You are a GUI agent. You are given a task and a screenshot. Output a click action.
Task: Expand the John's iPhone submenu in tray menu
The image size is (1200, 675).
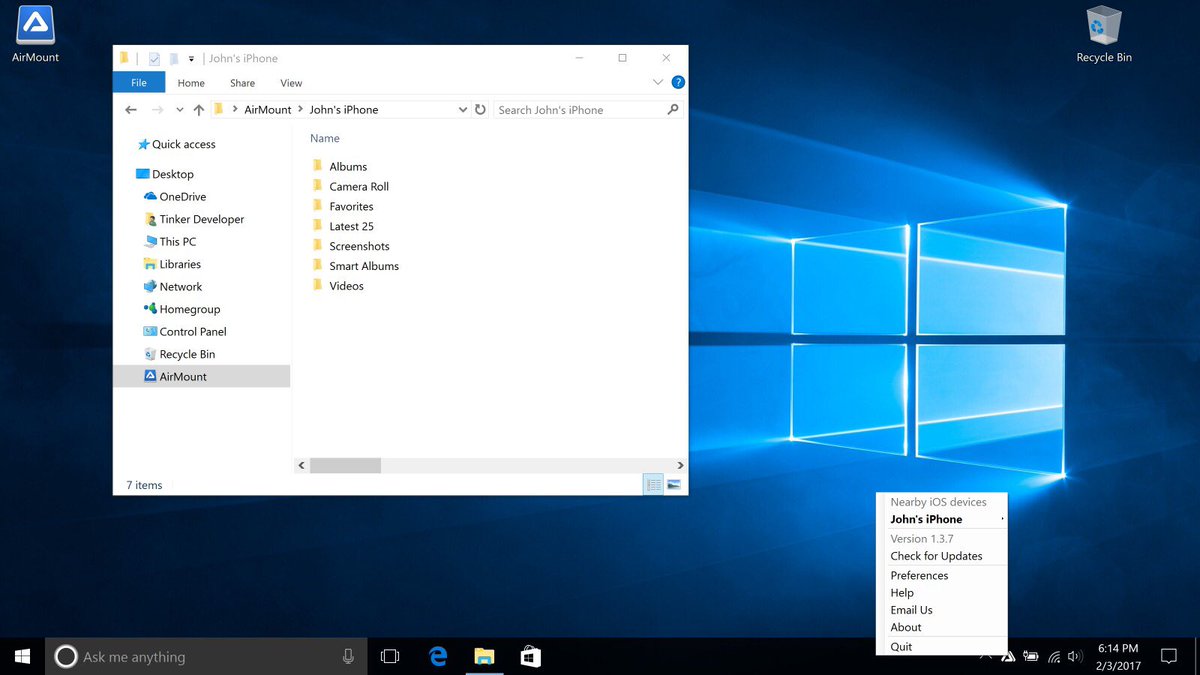pos(1002,520)
